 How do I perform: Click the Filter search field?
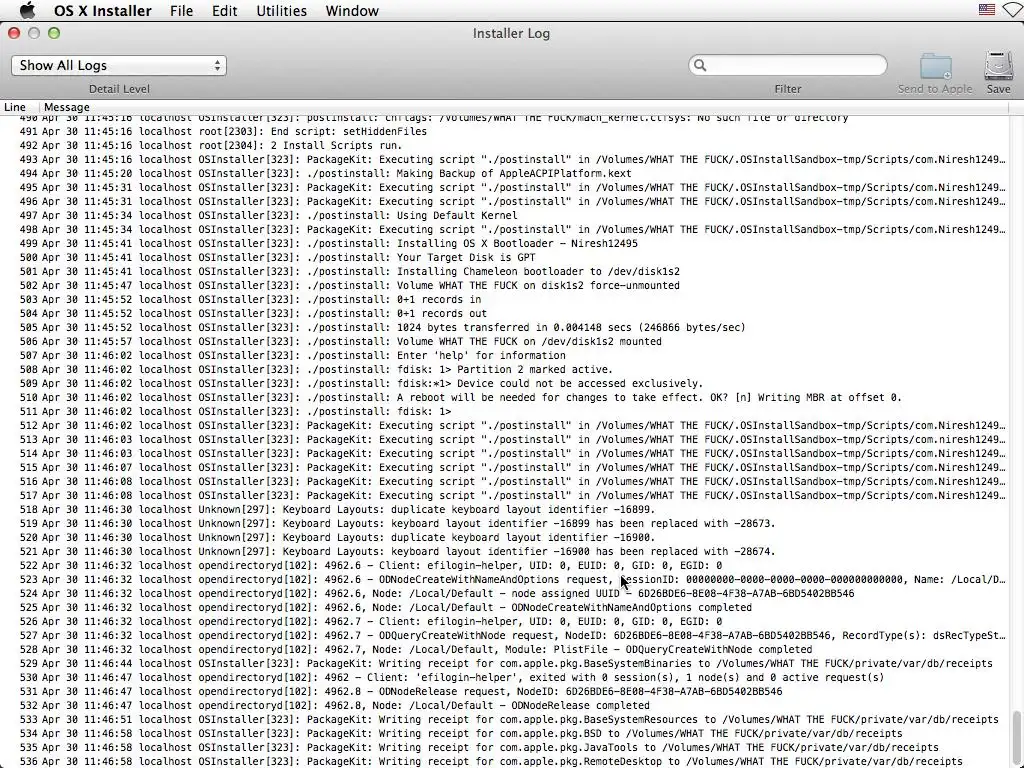(x=788, y=65)
